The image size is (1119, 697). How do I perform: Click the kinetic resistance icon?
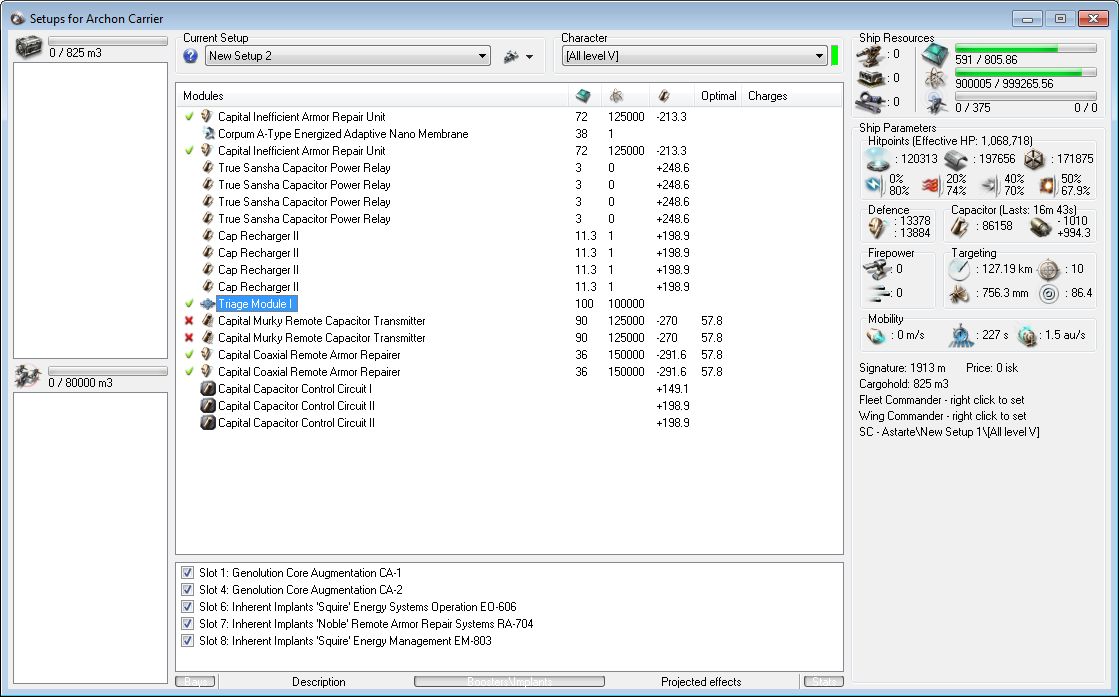988,185
